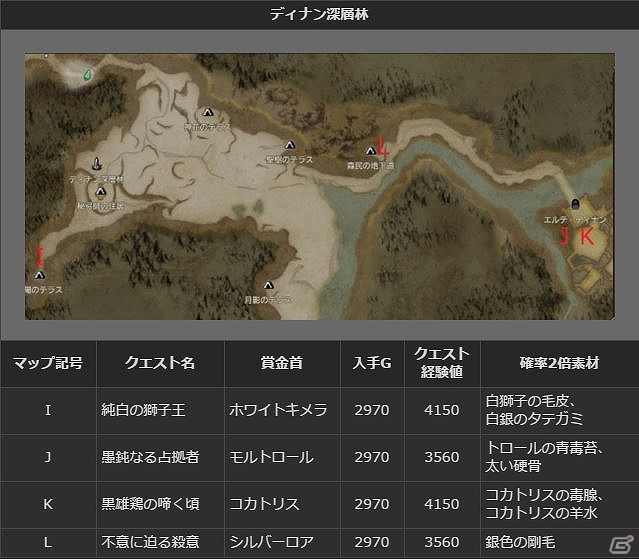Click the 月影のテラス map label
The width and height of the screenshot is (639, 559).
[268, 299]
